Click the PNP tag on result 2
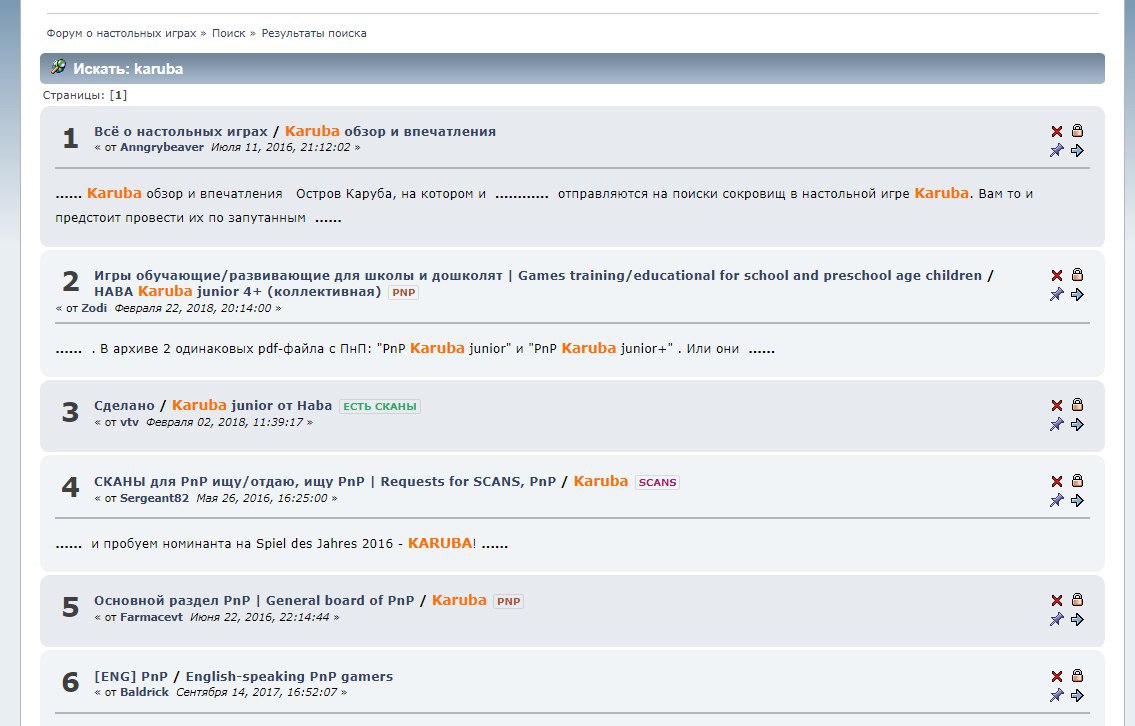The image size is (1135, 726). [403, 292]
